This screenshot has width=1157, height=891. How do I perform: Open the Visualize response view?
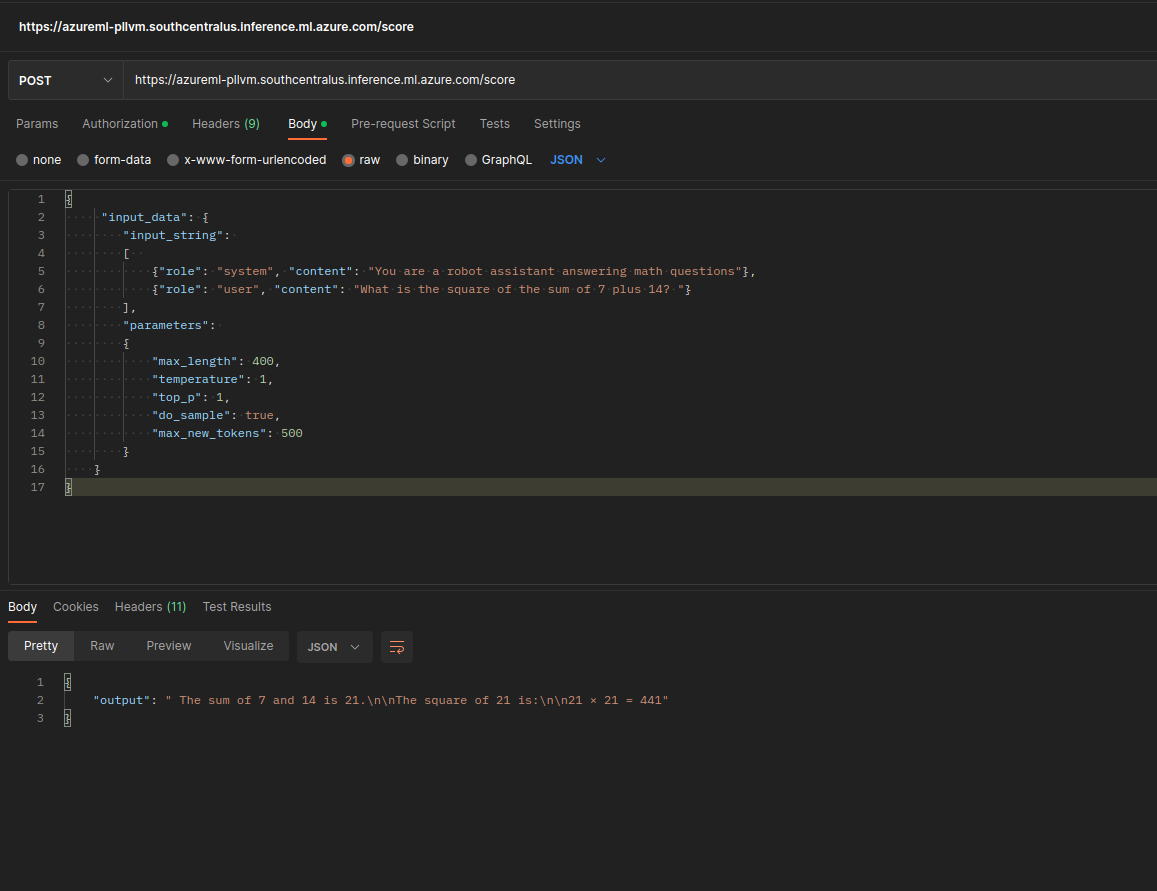pyautogui.click(x=248, y=646)
